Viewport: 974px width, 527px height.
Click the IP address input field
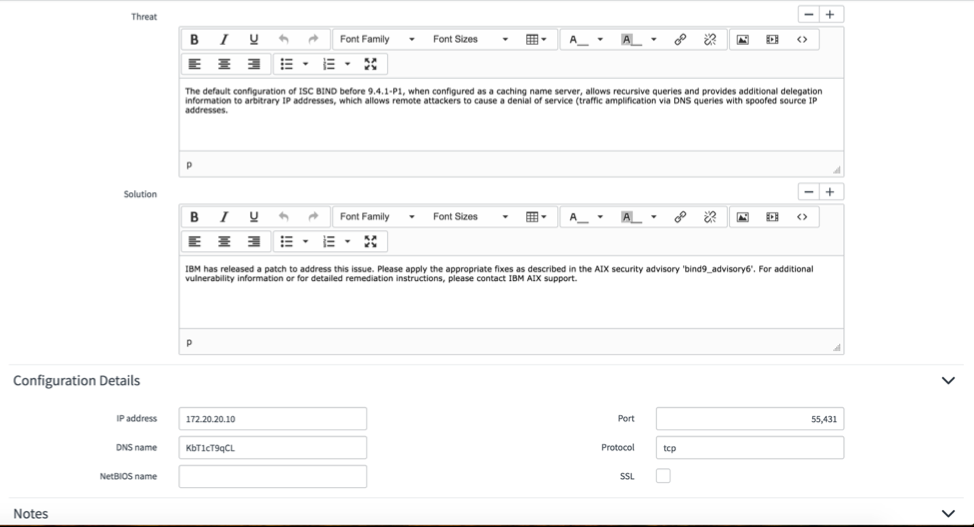coord(272,419)
